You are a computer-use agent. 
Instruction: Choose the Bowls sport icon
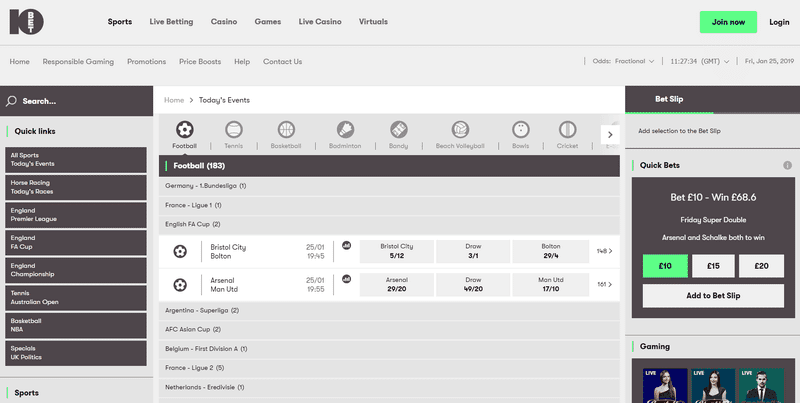[x=520, y=131]
